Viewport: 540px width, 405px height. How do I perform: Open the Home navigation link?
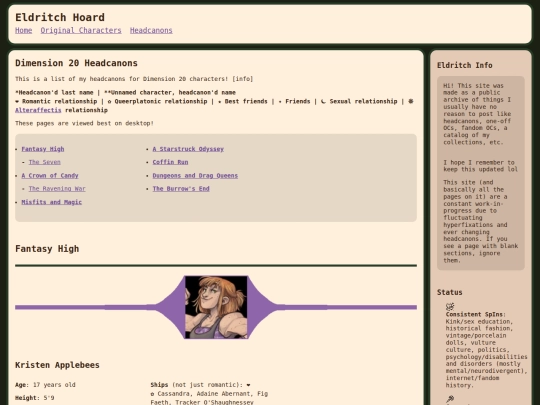coord(23,30)
